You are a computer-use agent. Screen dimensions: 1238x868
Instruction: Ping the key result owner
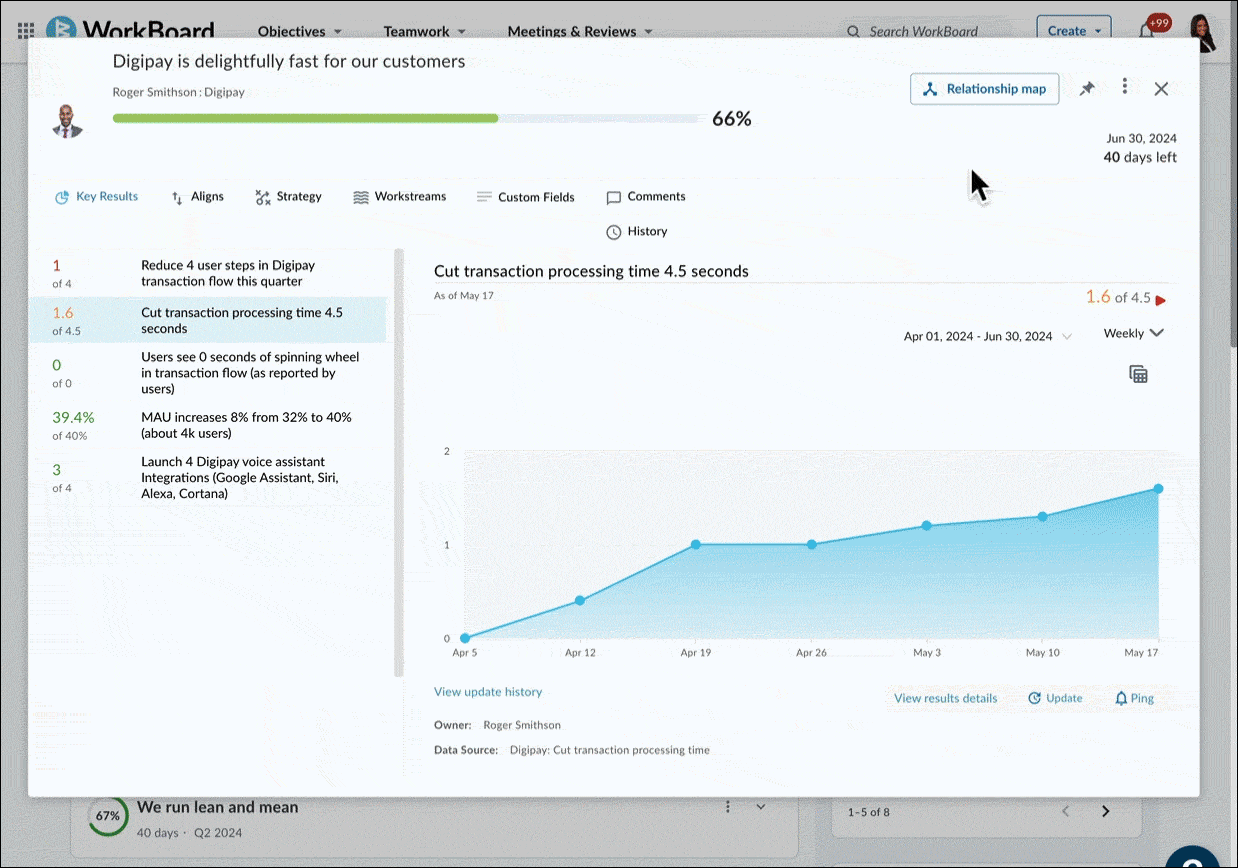(x=1135, y=698)
